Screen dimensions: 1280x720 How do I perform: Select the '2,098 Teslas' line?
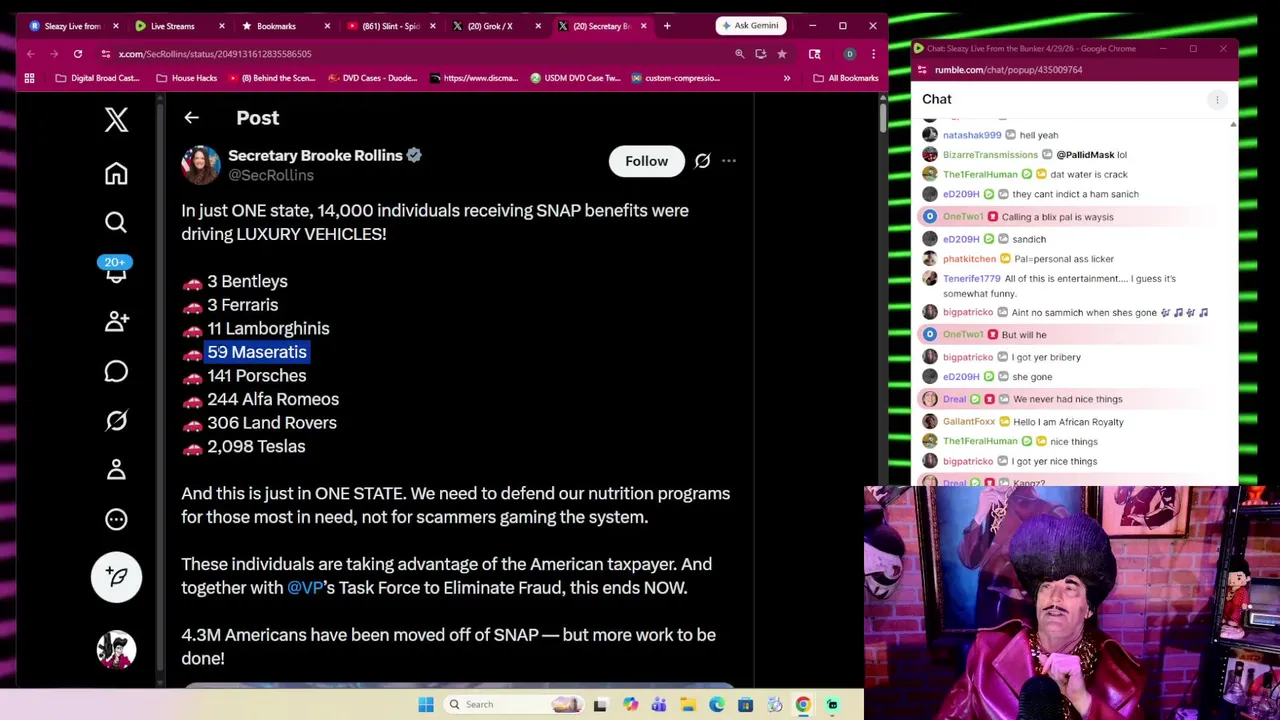(256, 447)
